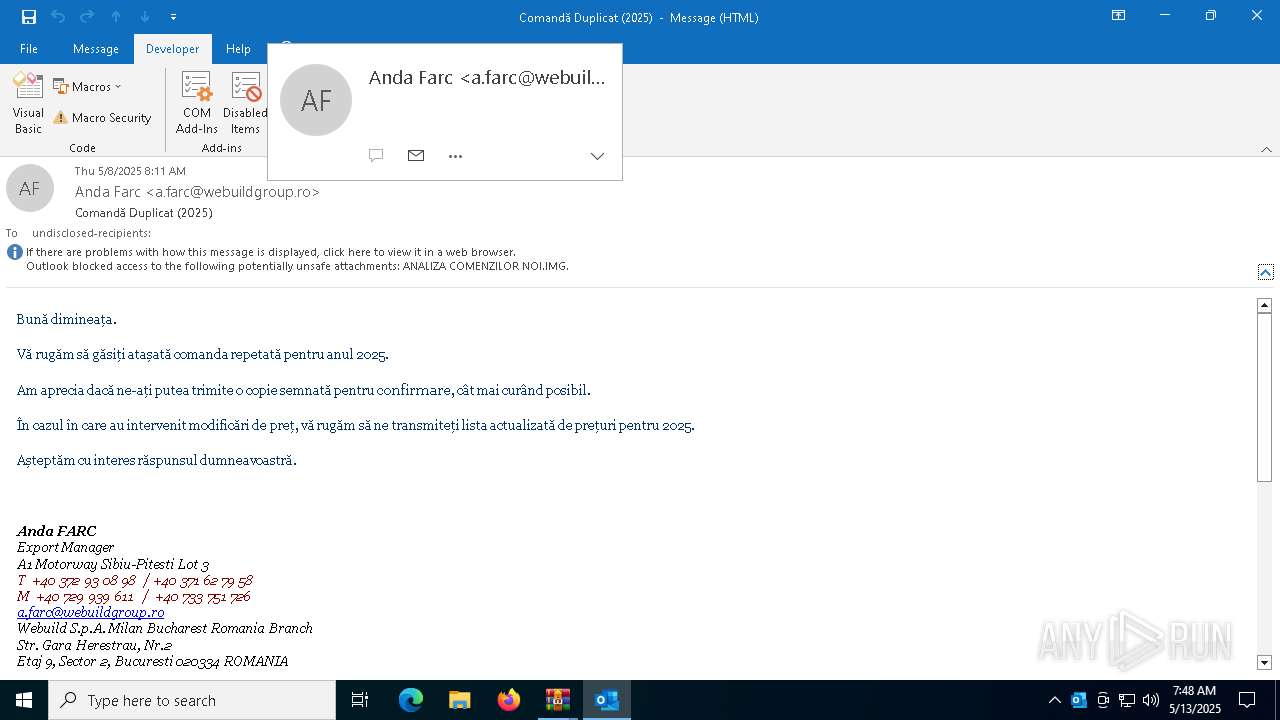Launch Visual Basic editor
This screenshot has height=720, width=1280.
point(28,104)
